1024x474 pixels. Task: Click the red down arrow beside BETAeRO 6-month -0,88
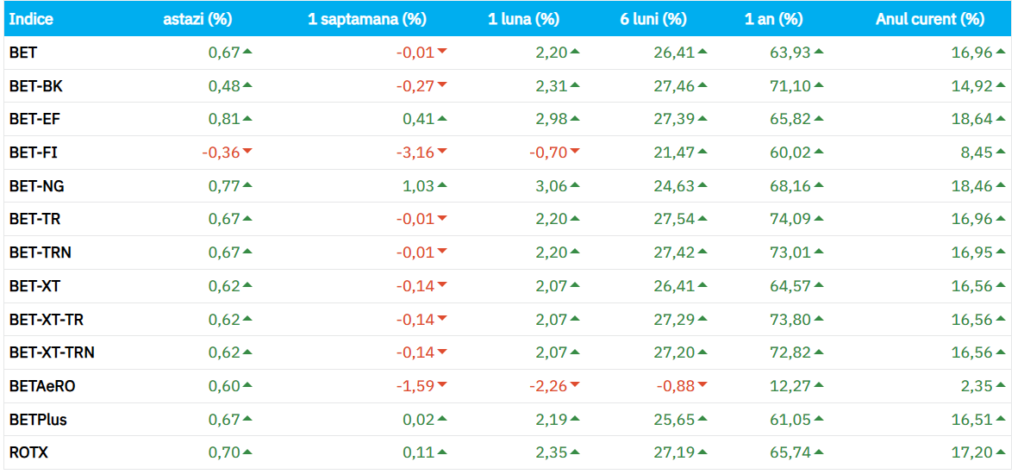(x=703, y=386)
